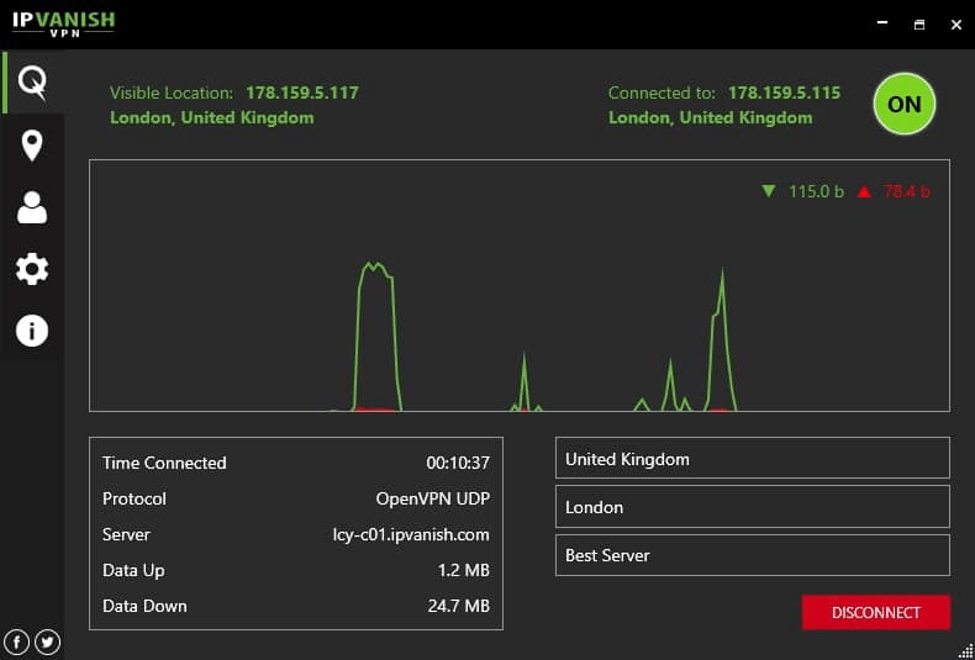Open Settings via the gear icon
The image size is (975, 660).
tap(33, 269)
